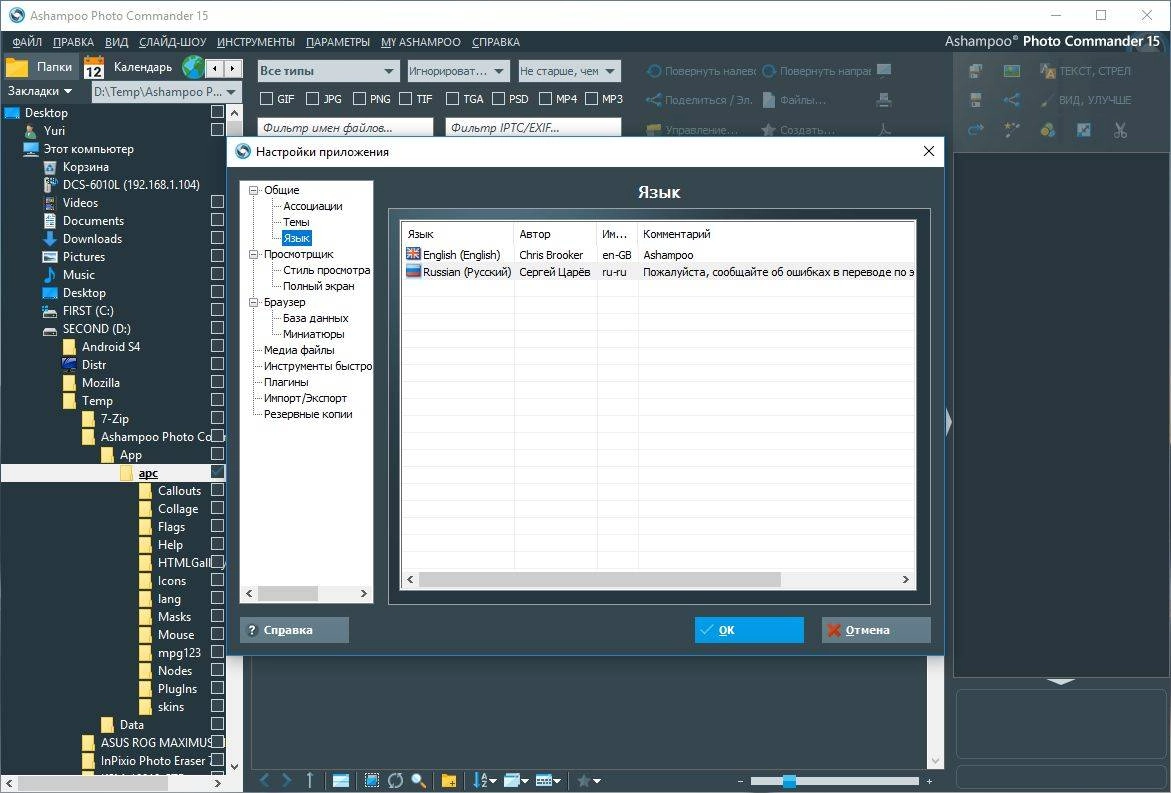Toggle the GIF file type checkbox
The width and height of the screenshot is (1171, 793).
[x=266, y=99]
